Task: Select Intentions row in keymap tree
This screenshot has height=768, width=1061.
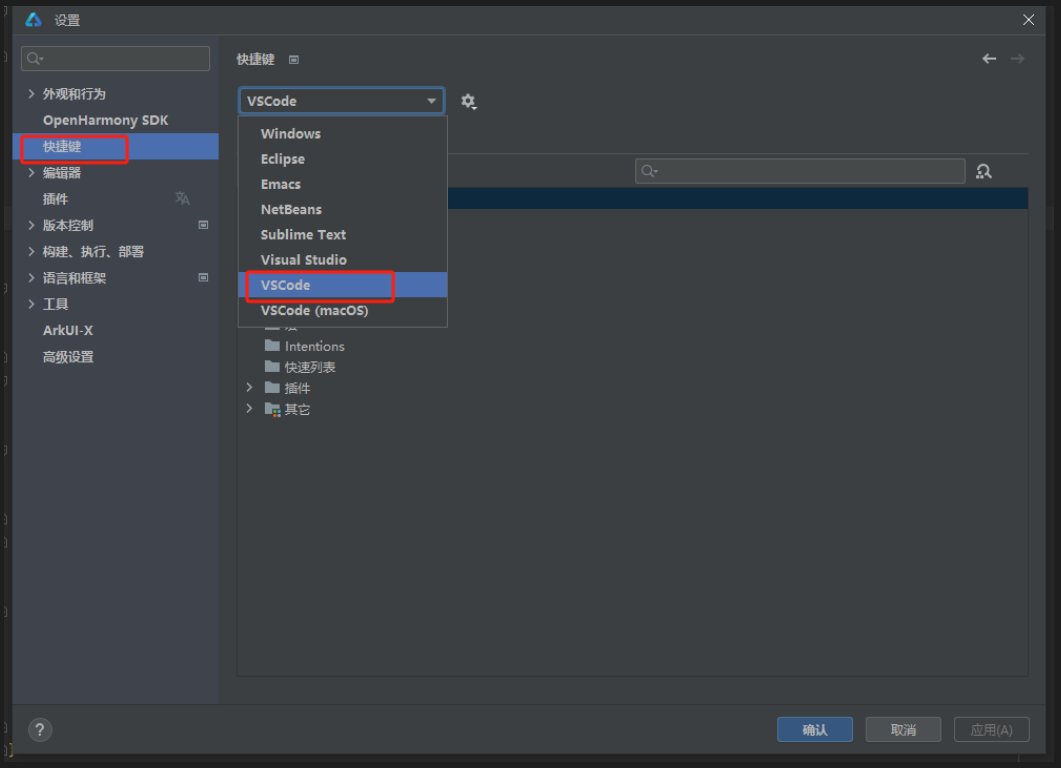Action: pos(632,346)
